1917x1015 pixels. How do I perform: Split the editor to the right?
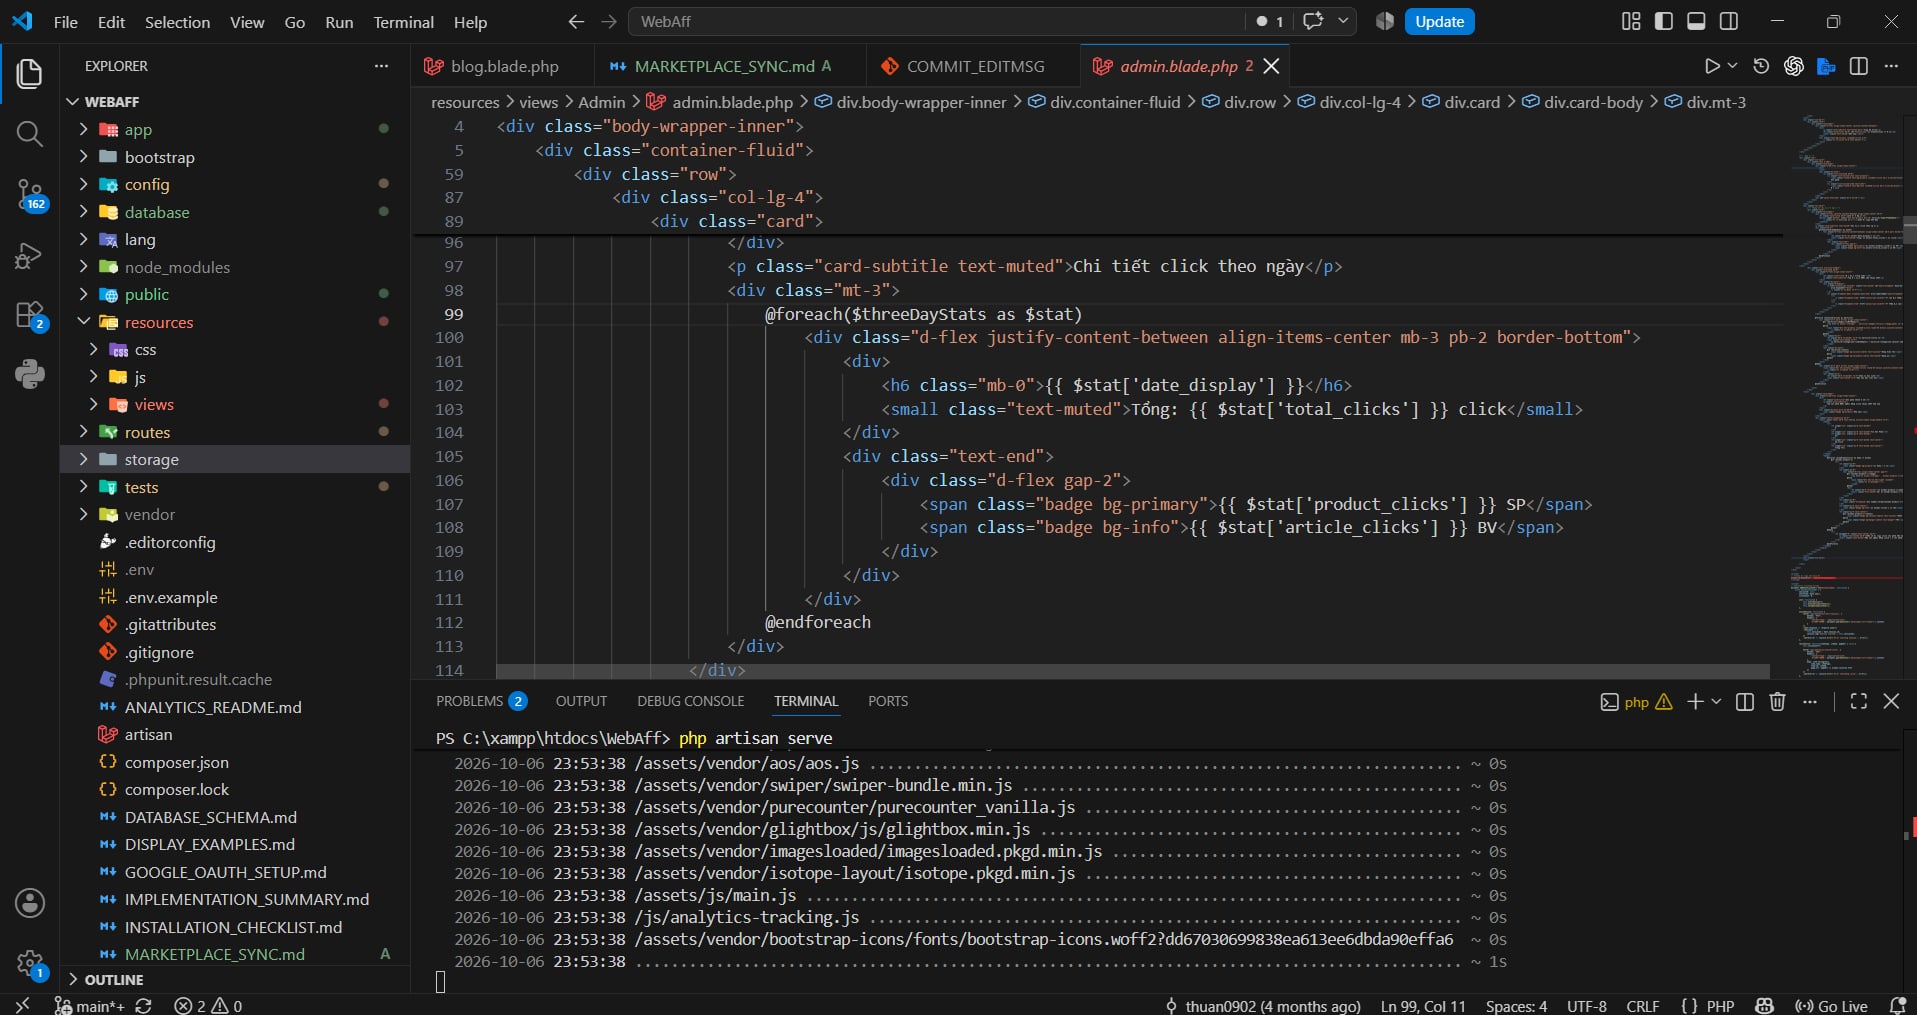pyautogui.click(x=1859, y=66)
